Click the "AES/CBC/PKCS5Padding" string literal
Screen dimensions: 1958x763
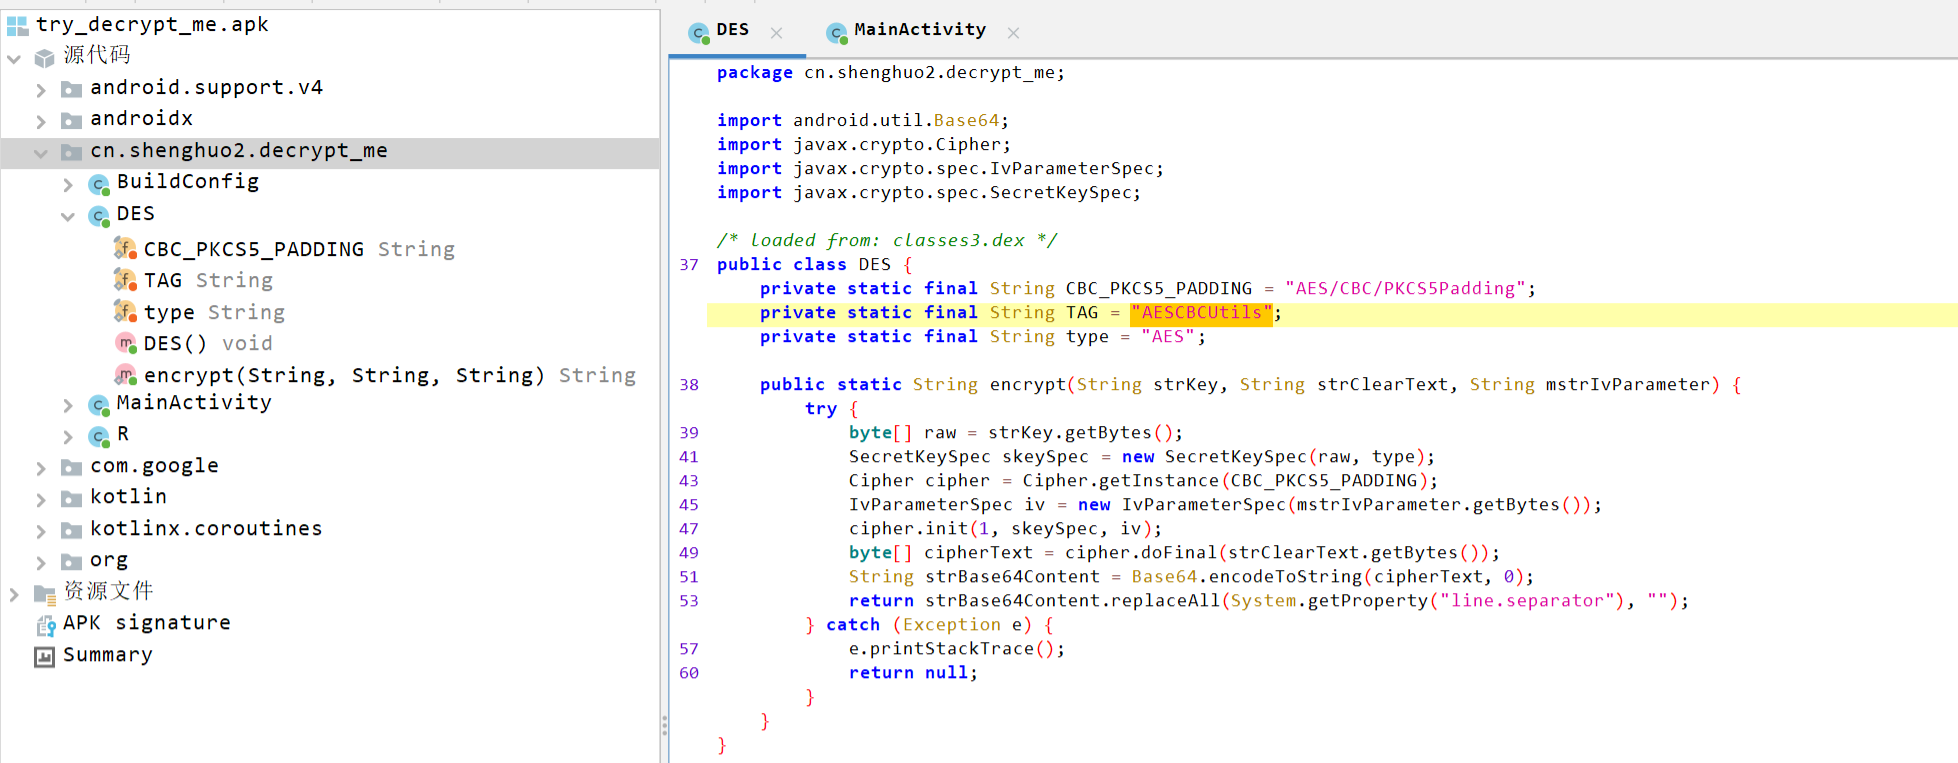click(x=1405, y=289)
